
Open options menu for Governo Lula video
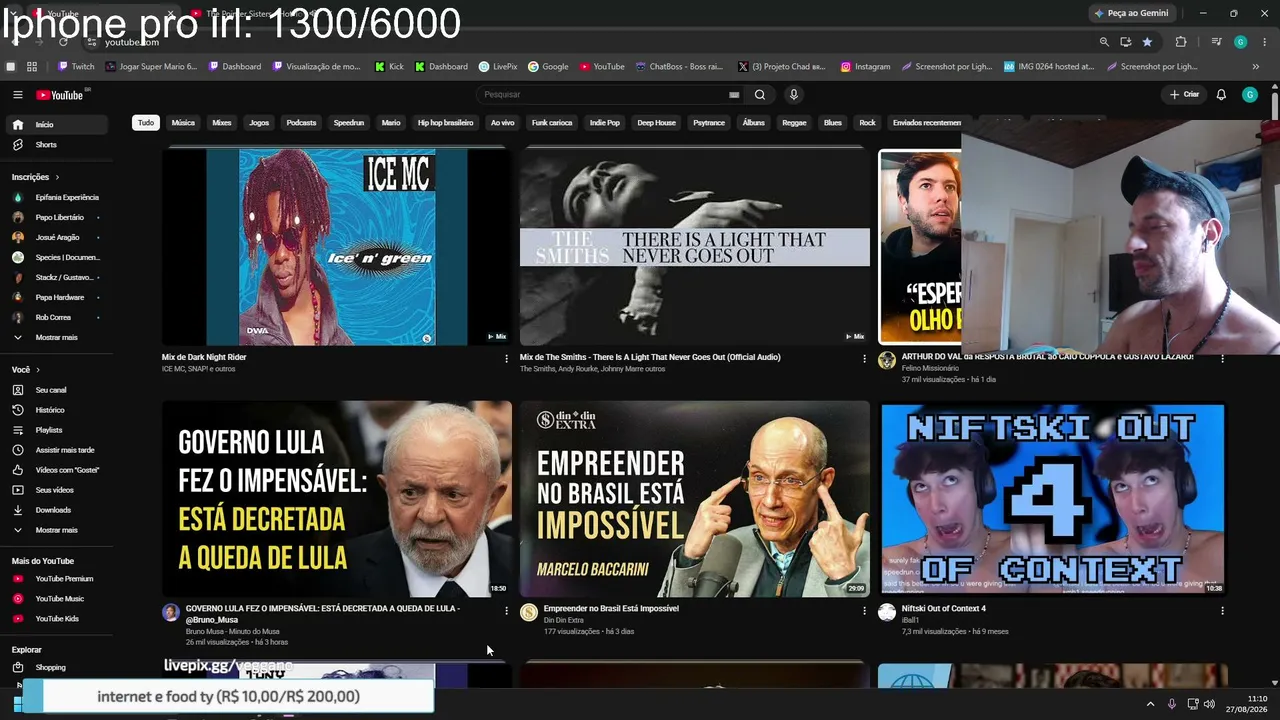click(506, 610)
